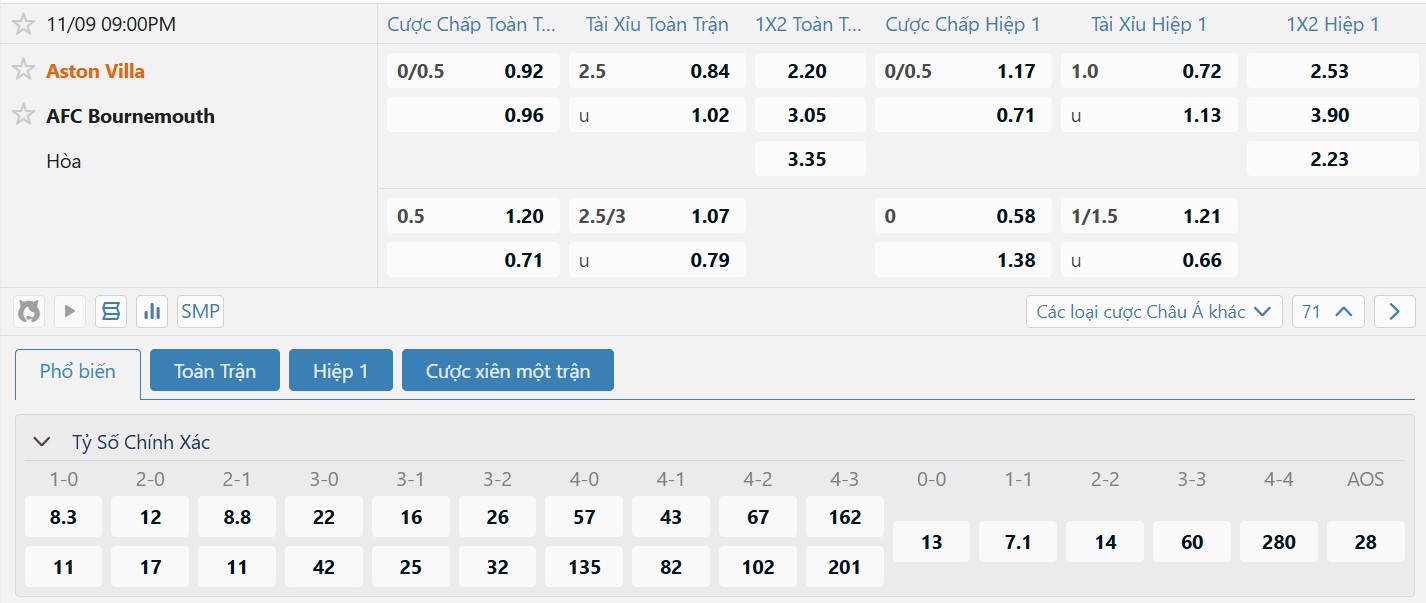1426x603 pixels.
Task: Pick the 1-0 correct score odds 8.3
Action: pyautogui.click(x=63, y=517)
